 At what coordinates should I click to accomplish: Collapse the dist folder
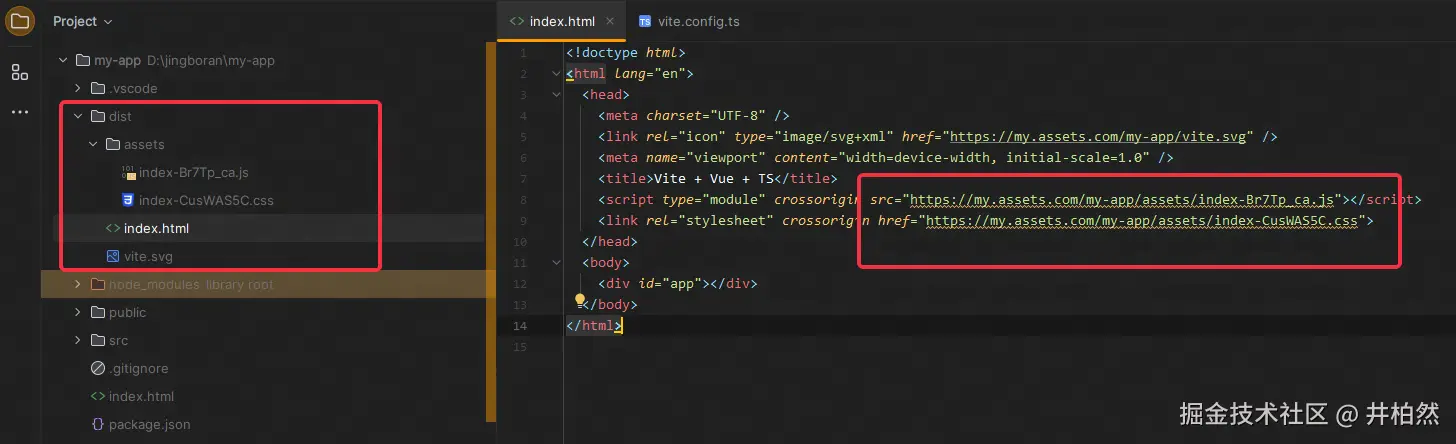(78, 116)
